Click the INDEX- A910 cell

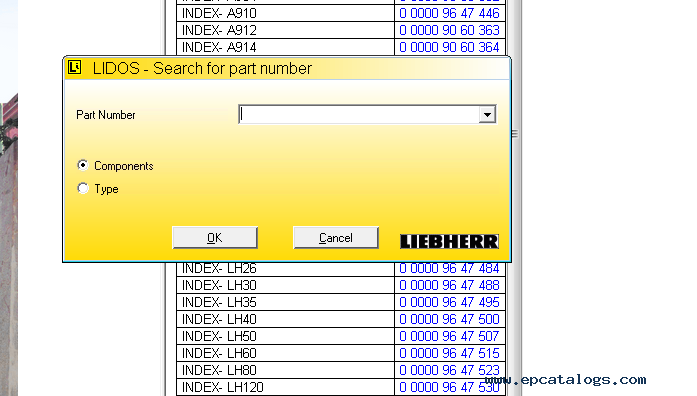(x=285, y=13)
